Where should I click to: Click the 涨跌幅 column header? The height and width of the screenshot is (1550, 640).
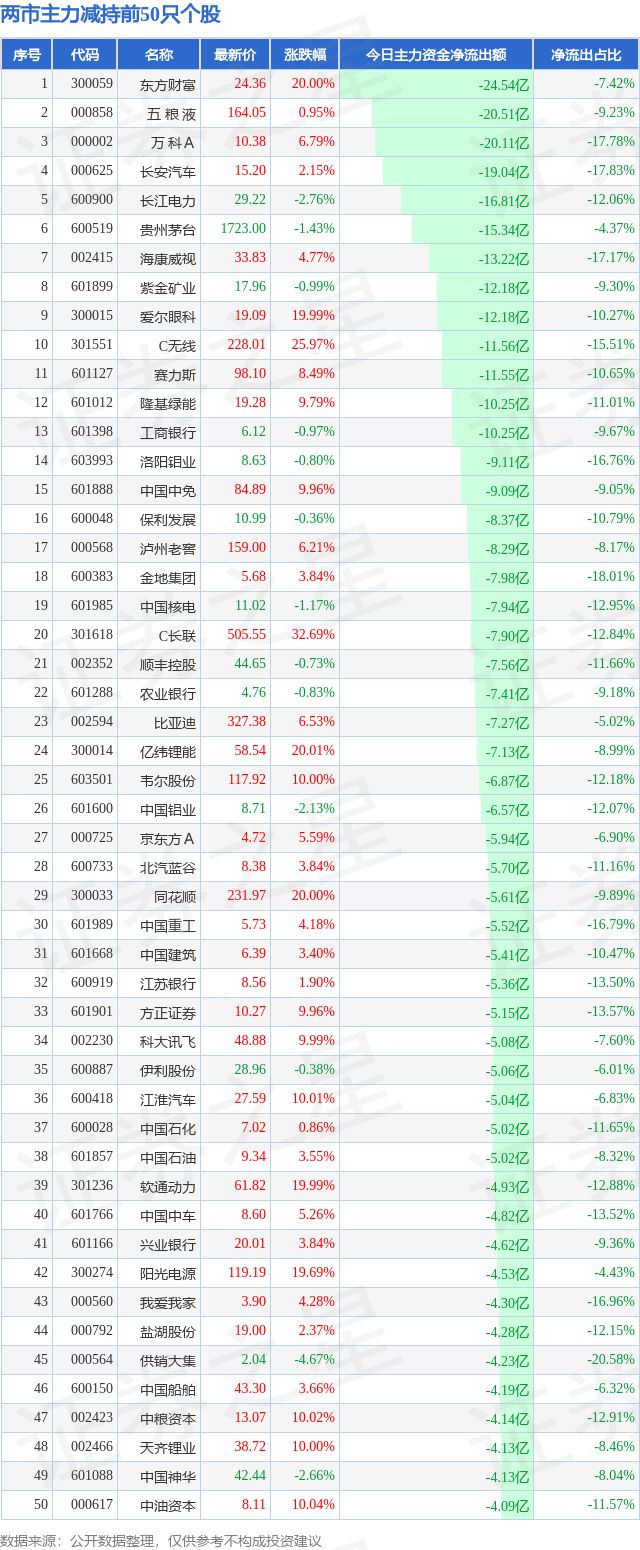[304, 55]
